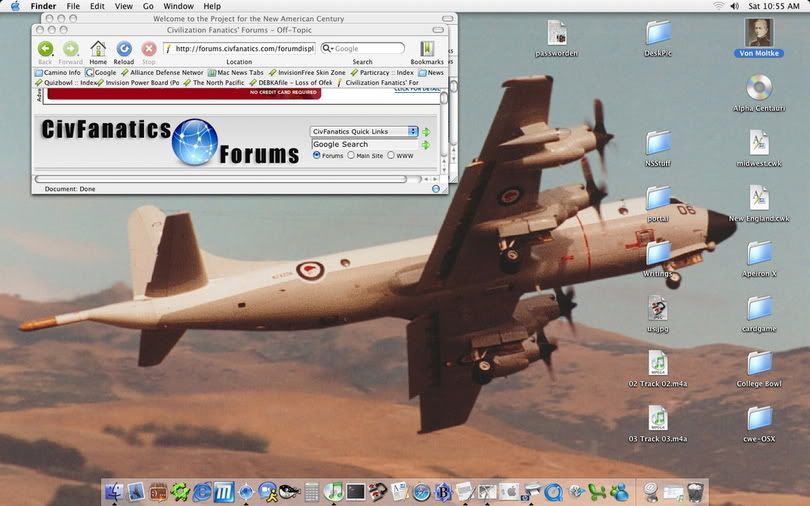This screenshot has height=506, width=810.
Task: Open the Window menu
Action: 178,6
